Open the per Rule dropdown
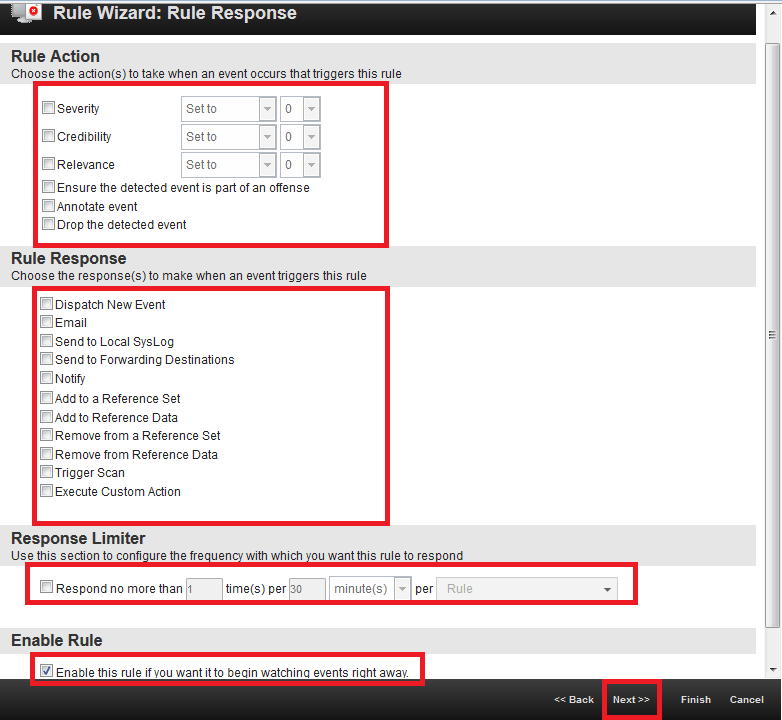Screen dimensions: 782x720 529,589
